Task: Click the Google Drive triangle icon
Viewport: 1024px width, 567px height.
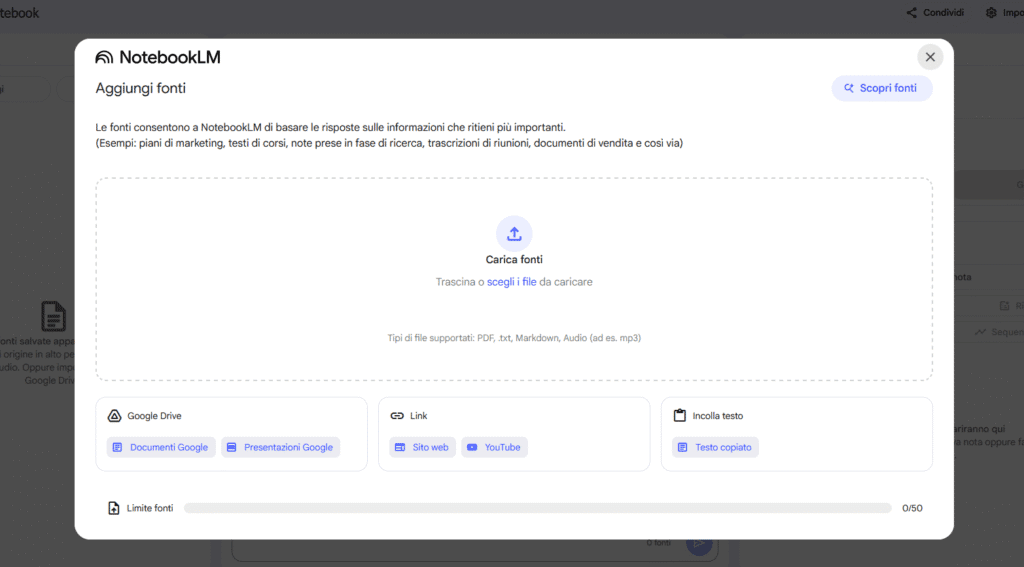Action: coord(114,415)
